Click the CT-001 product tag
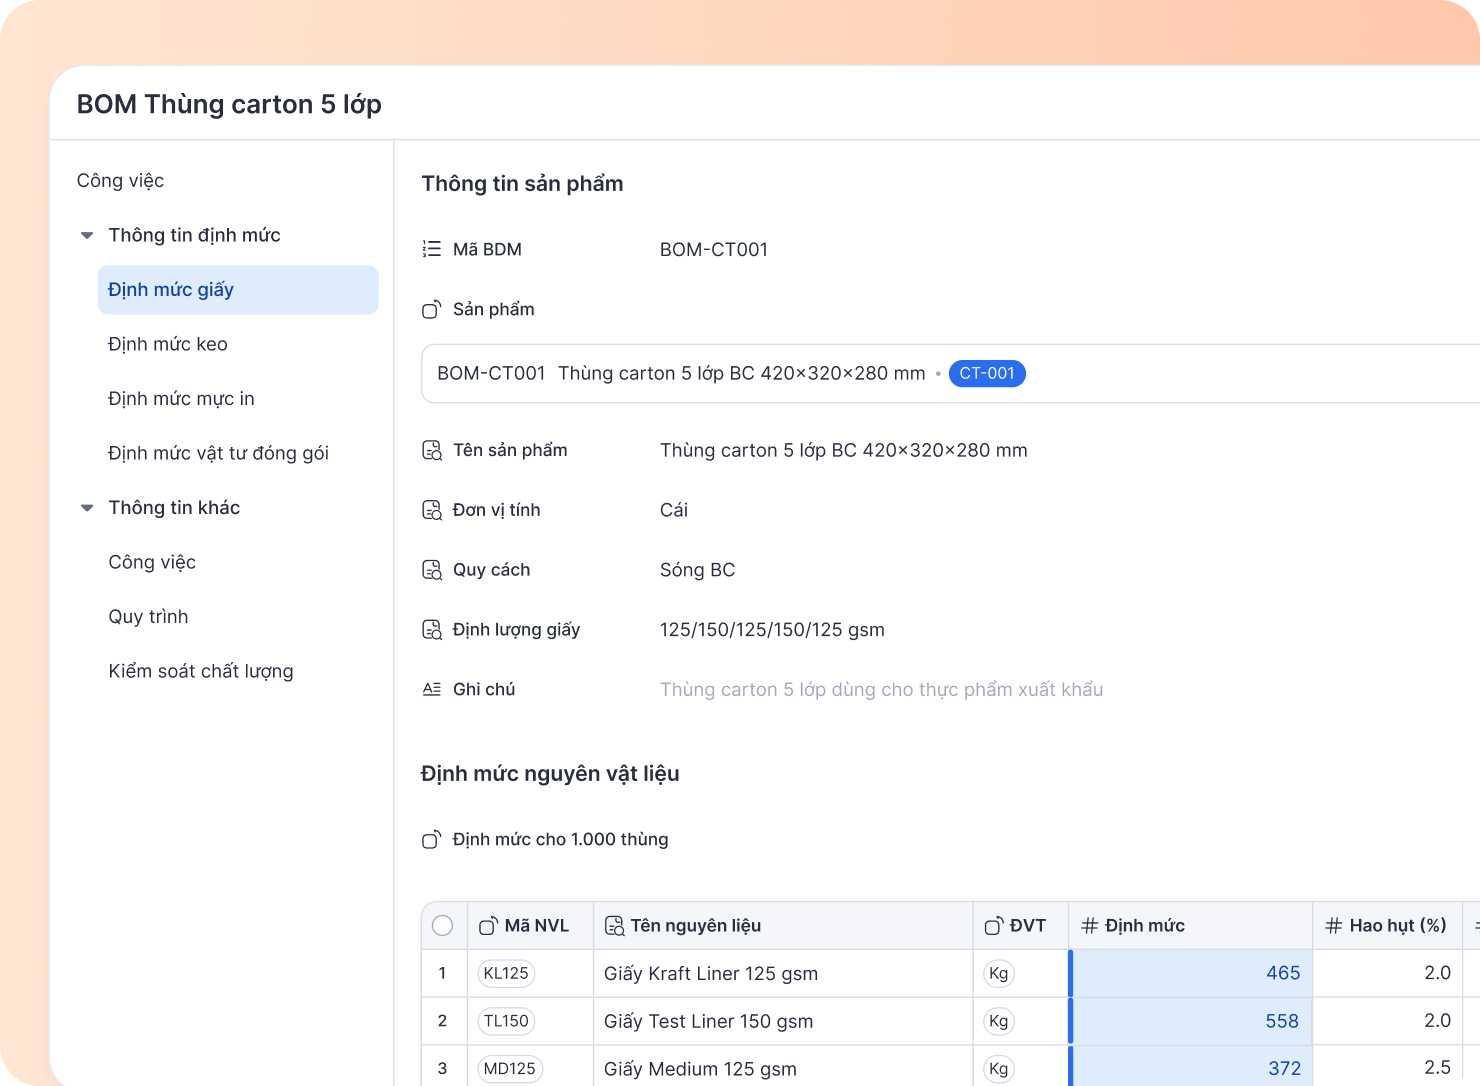The image size is (1480, 1086). tap(987, 374)
